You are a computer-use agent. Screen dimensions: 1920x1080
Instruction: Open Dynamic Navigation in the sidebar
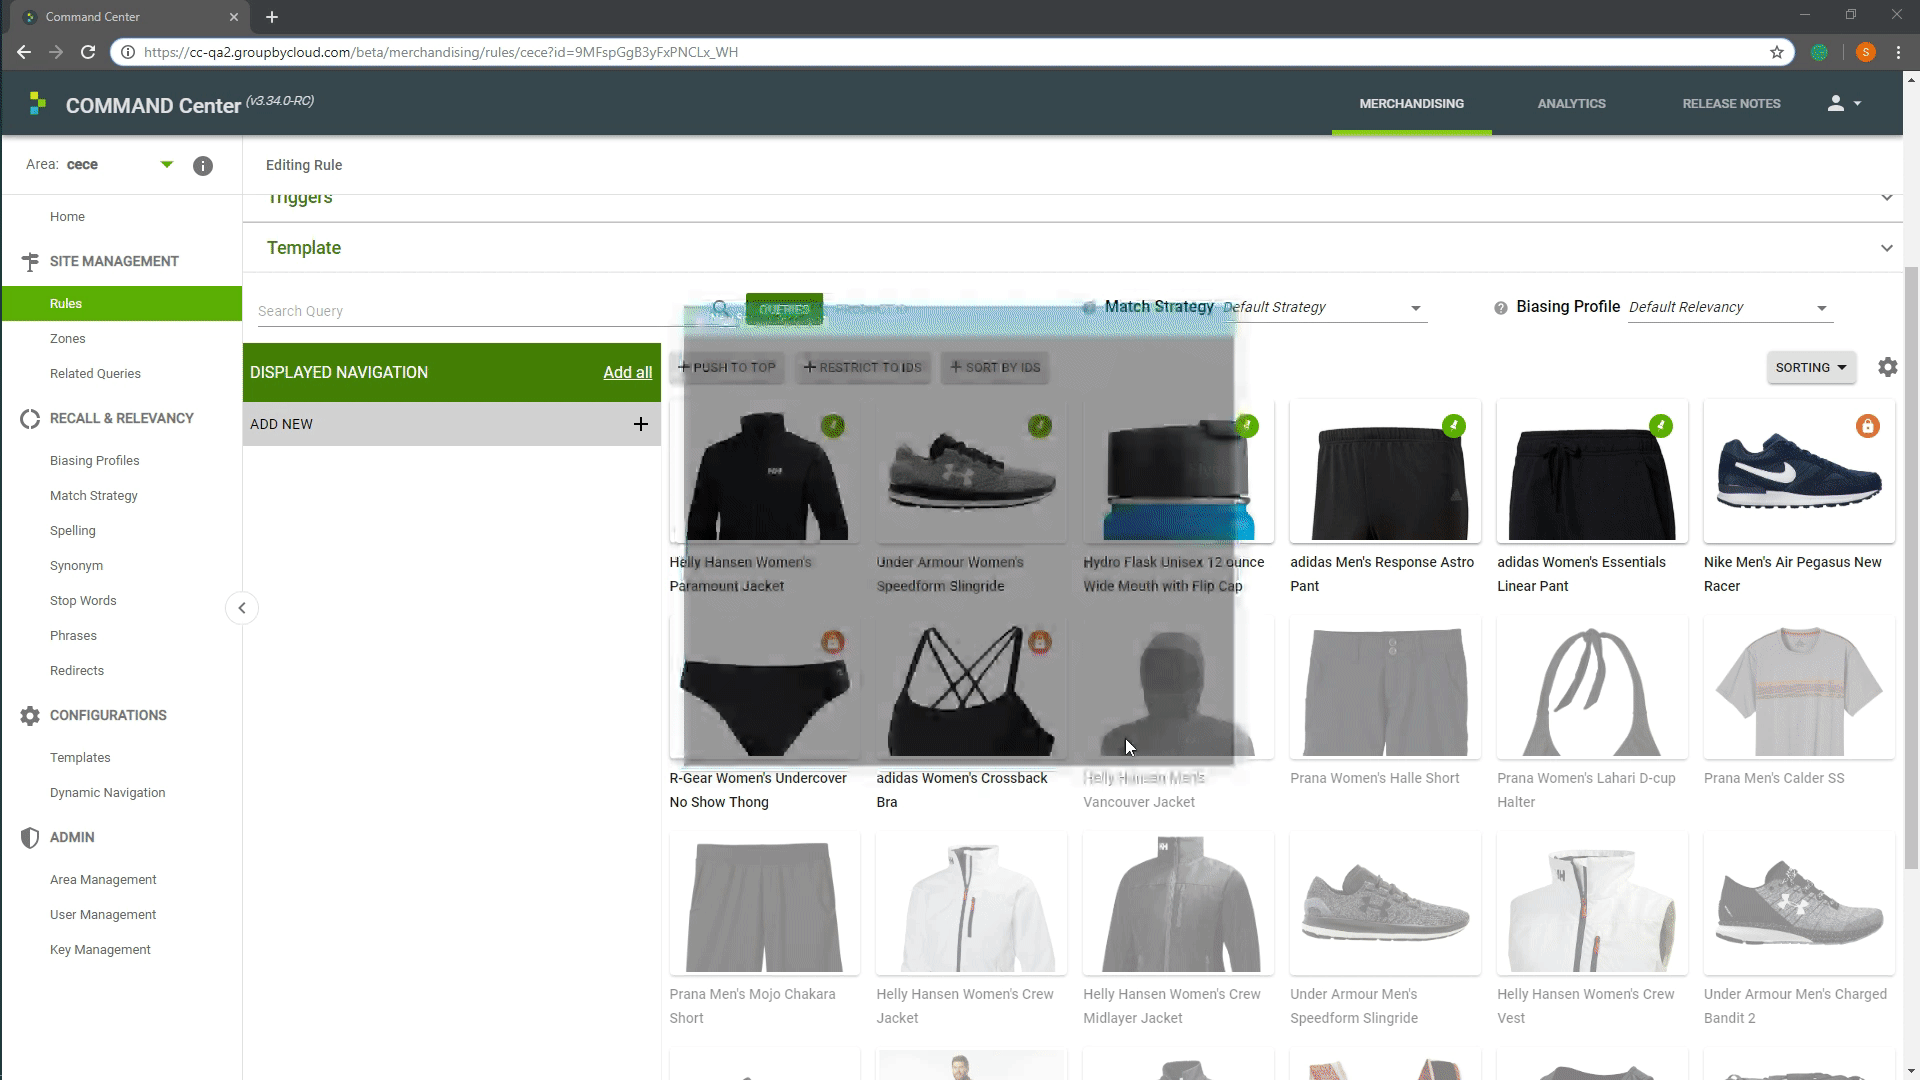click(108, 792)
